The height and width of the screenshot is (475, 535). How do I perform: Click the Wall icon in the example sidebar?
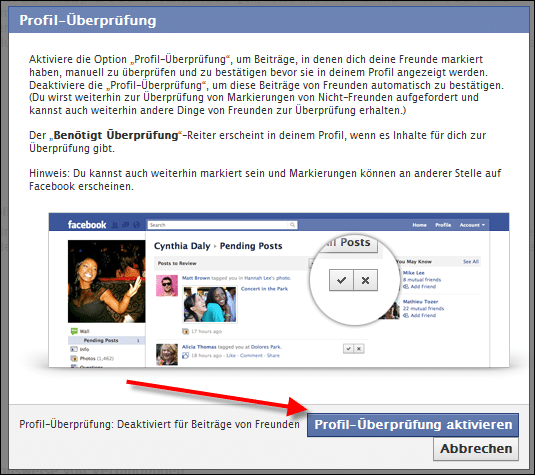point(74,331)
